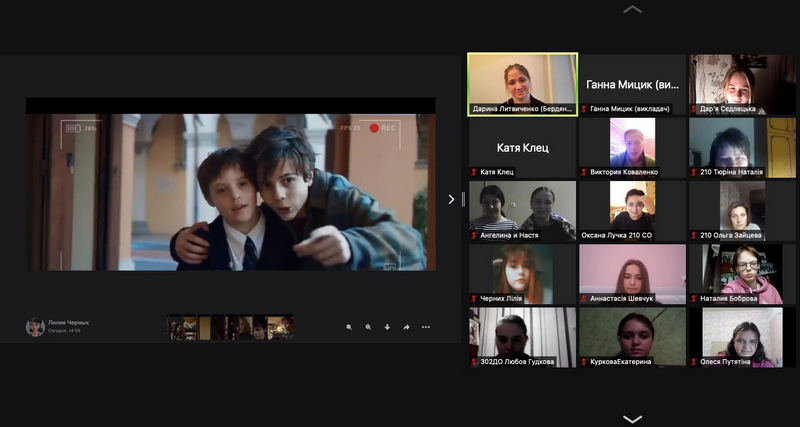Download the image with the arrow icon
Viewport: 800px width, 427px height.
pos(387,327)
